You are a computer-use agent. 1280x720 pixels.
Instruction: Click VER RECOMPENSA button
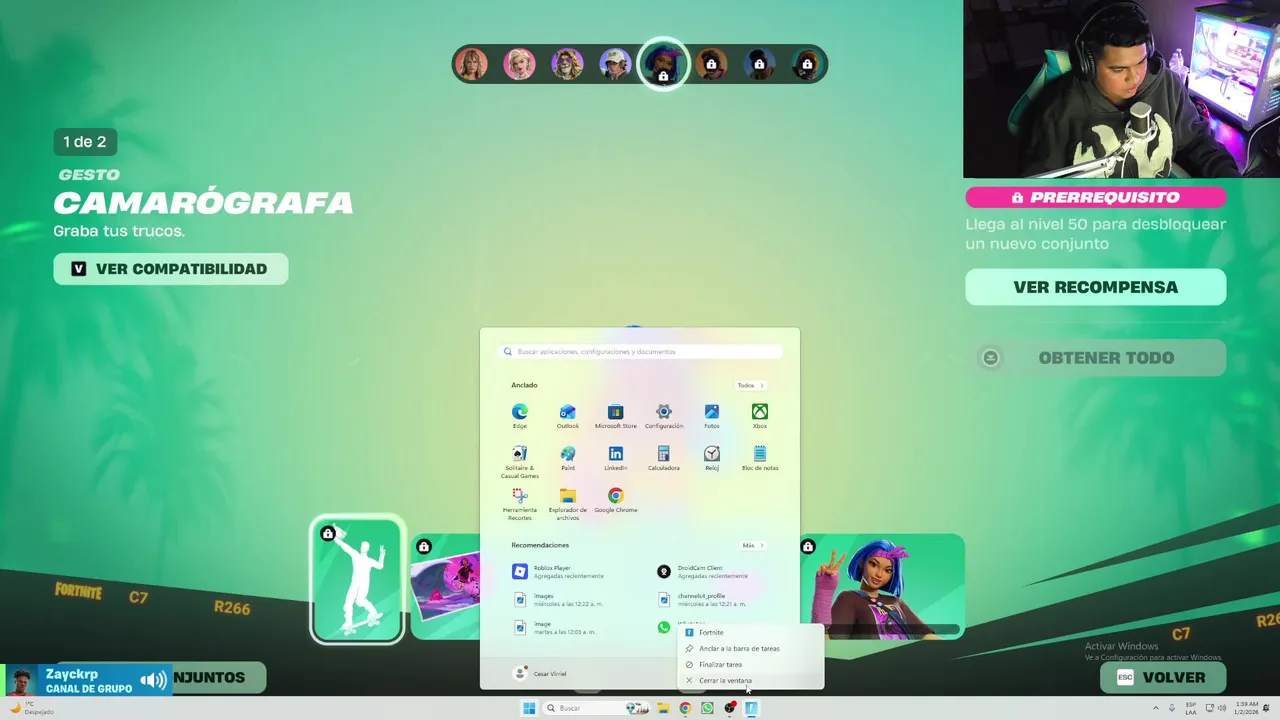click(x=1095, y=287)
